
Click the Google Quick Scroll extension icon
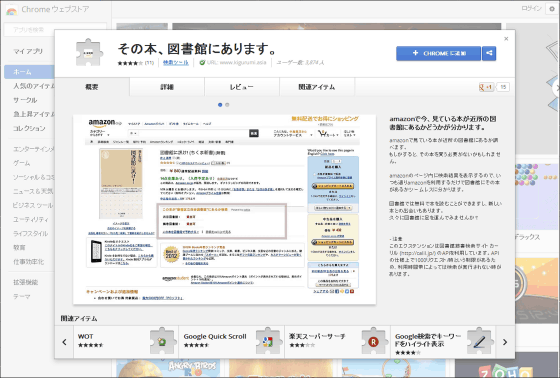point(269,341)
